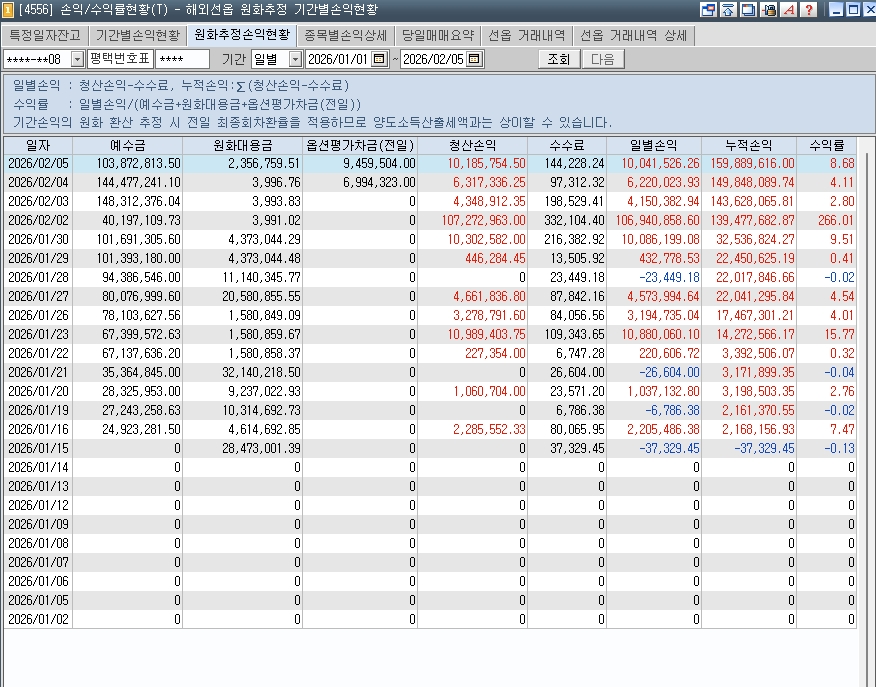Expand the account number dropdown

pos(78,59)
